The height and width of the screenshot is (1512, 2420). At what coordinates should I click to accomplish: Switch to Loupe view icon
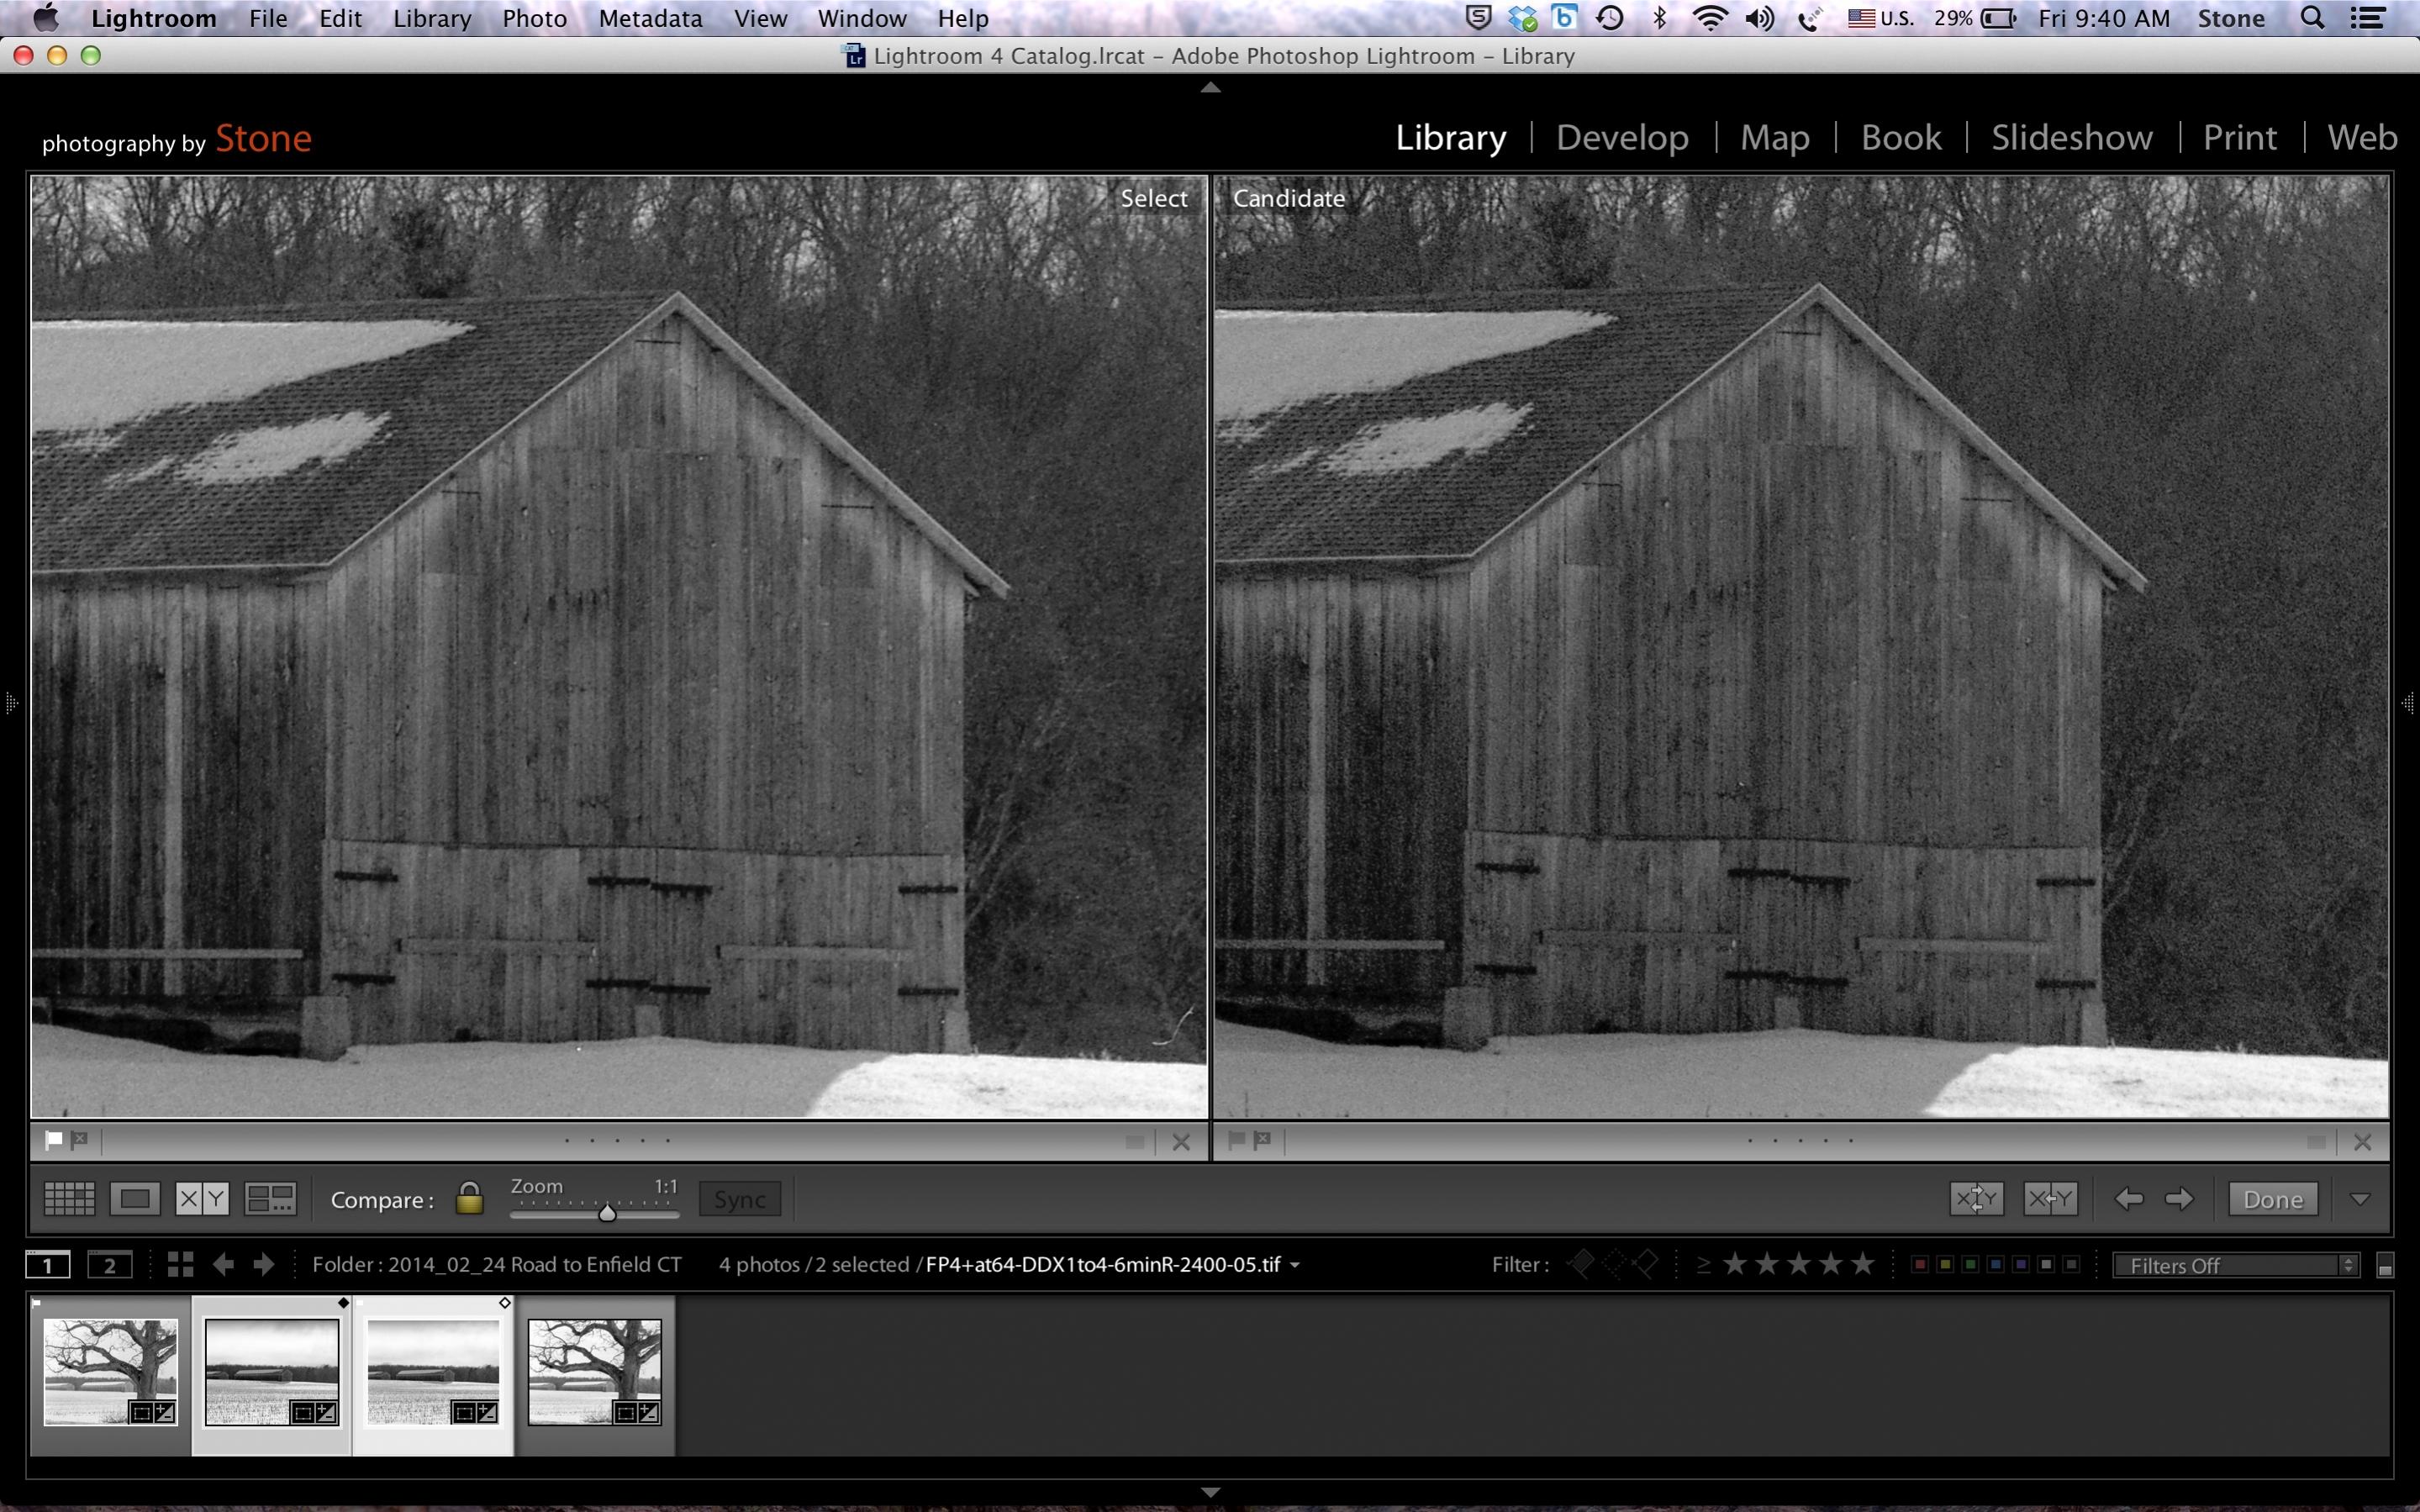tap(135, 1198)
